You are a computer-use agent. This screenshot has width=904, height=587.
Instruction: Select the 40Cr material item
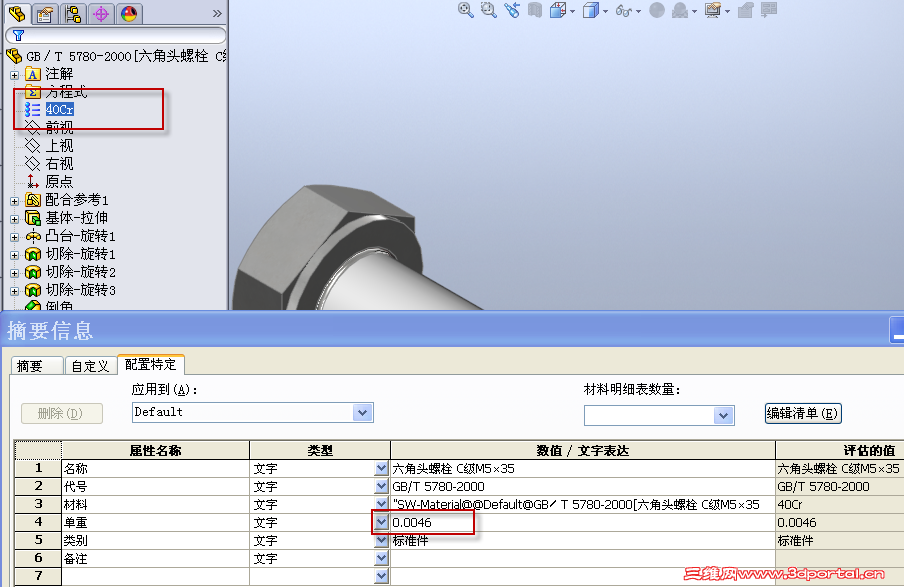tap(59, 110)
